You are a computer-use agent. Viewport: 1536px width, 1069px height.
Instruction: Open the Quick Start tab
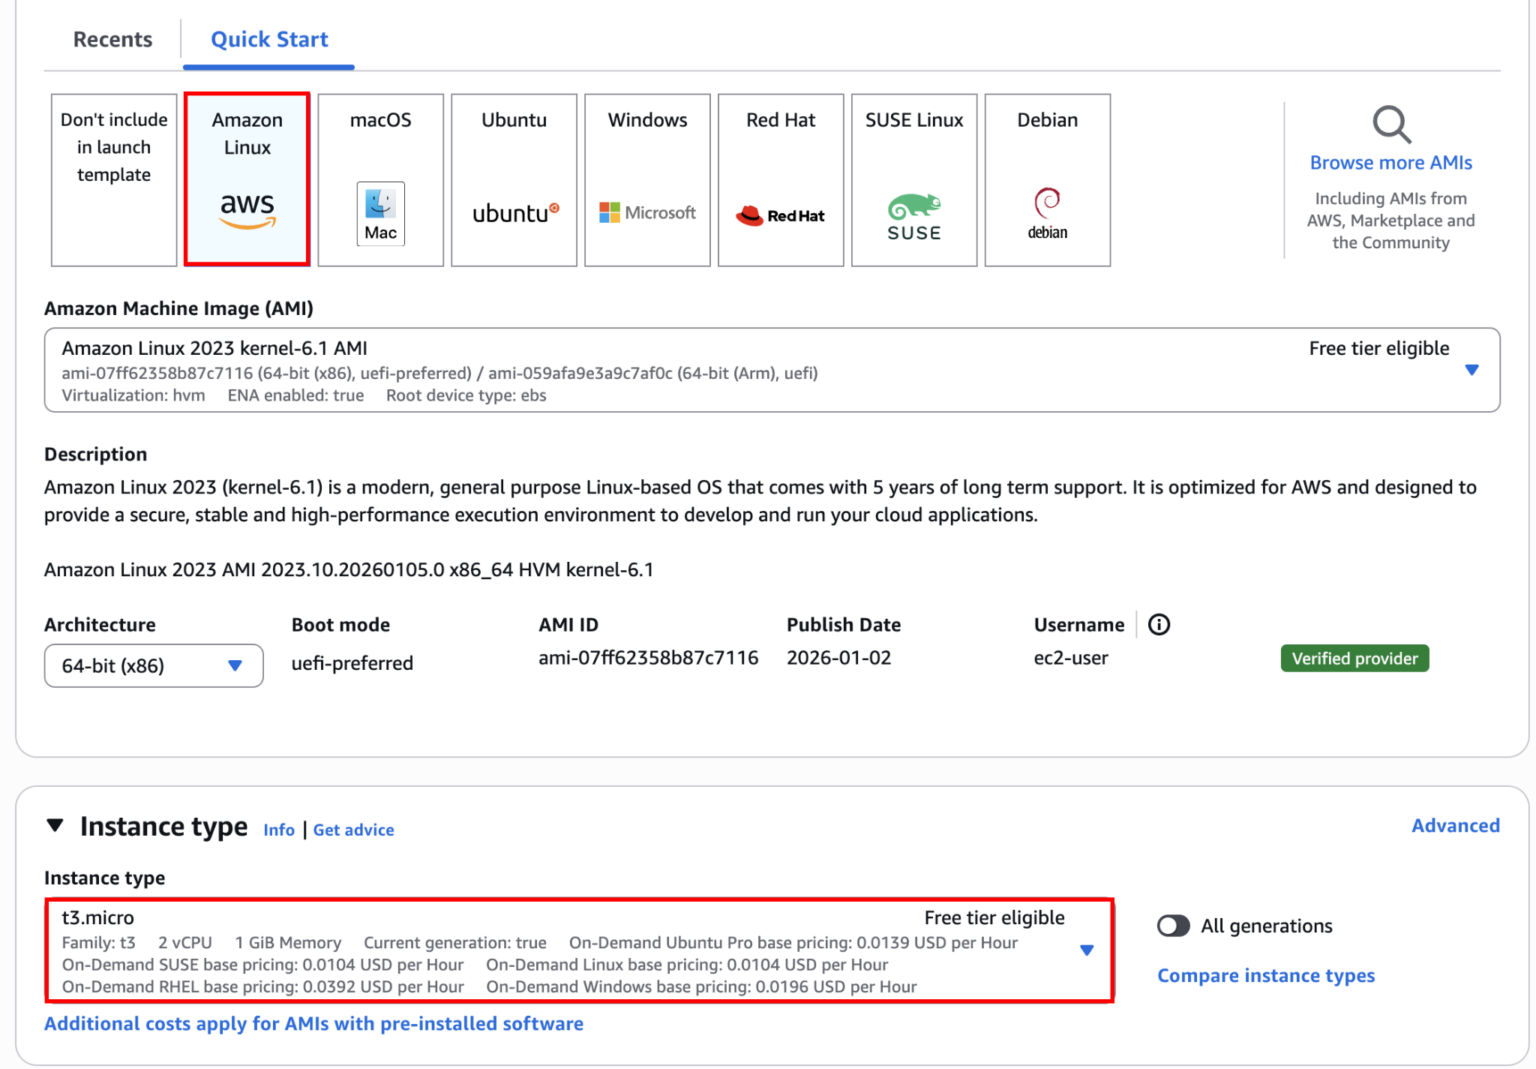point(268,39)
